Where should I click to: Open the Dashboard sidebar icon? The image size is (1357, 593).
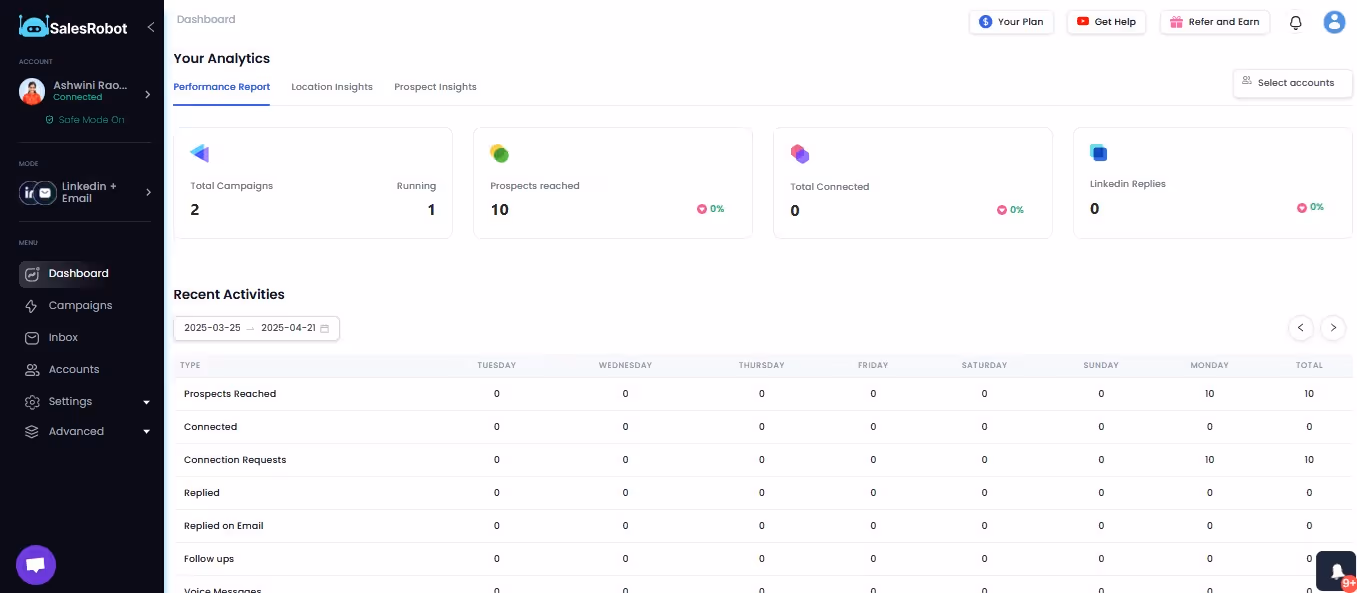click(32, 273)
